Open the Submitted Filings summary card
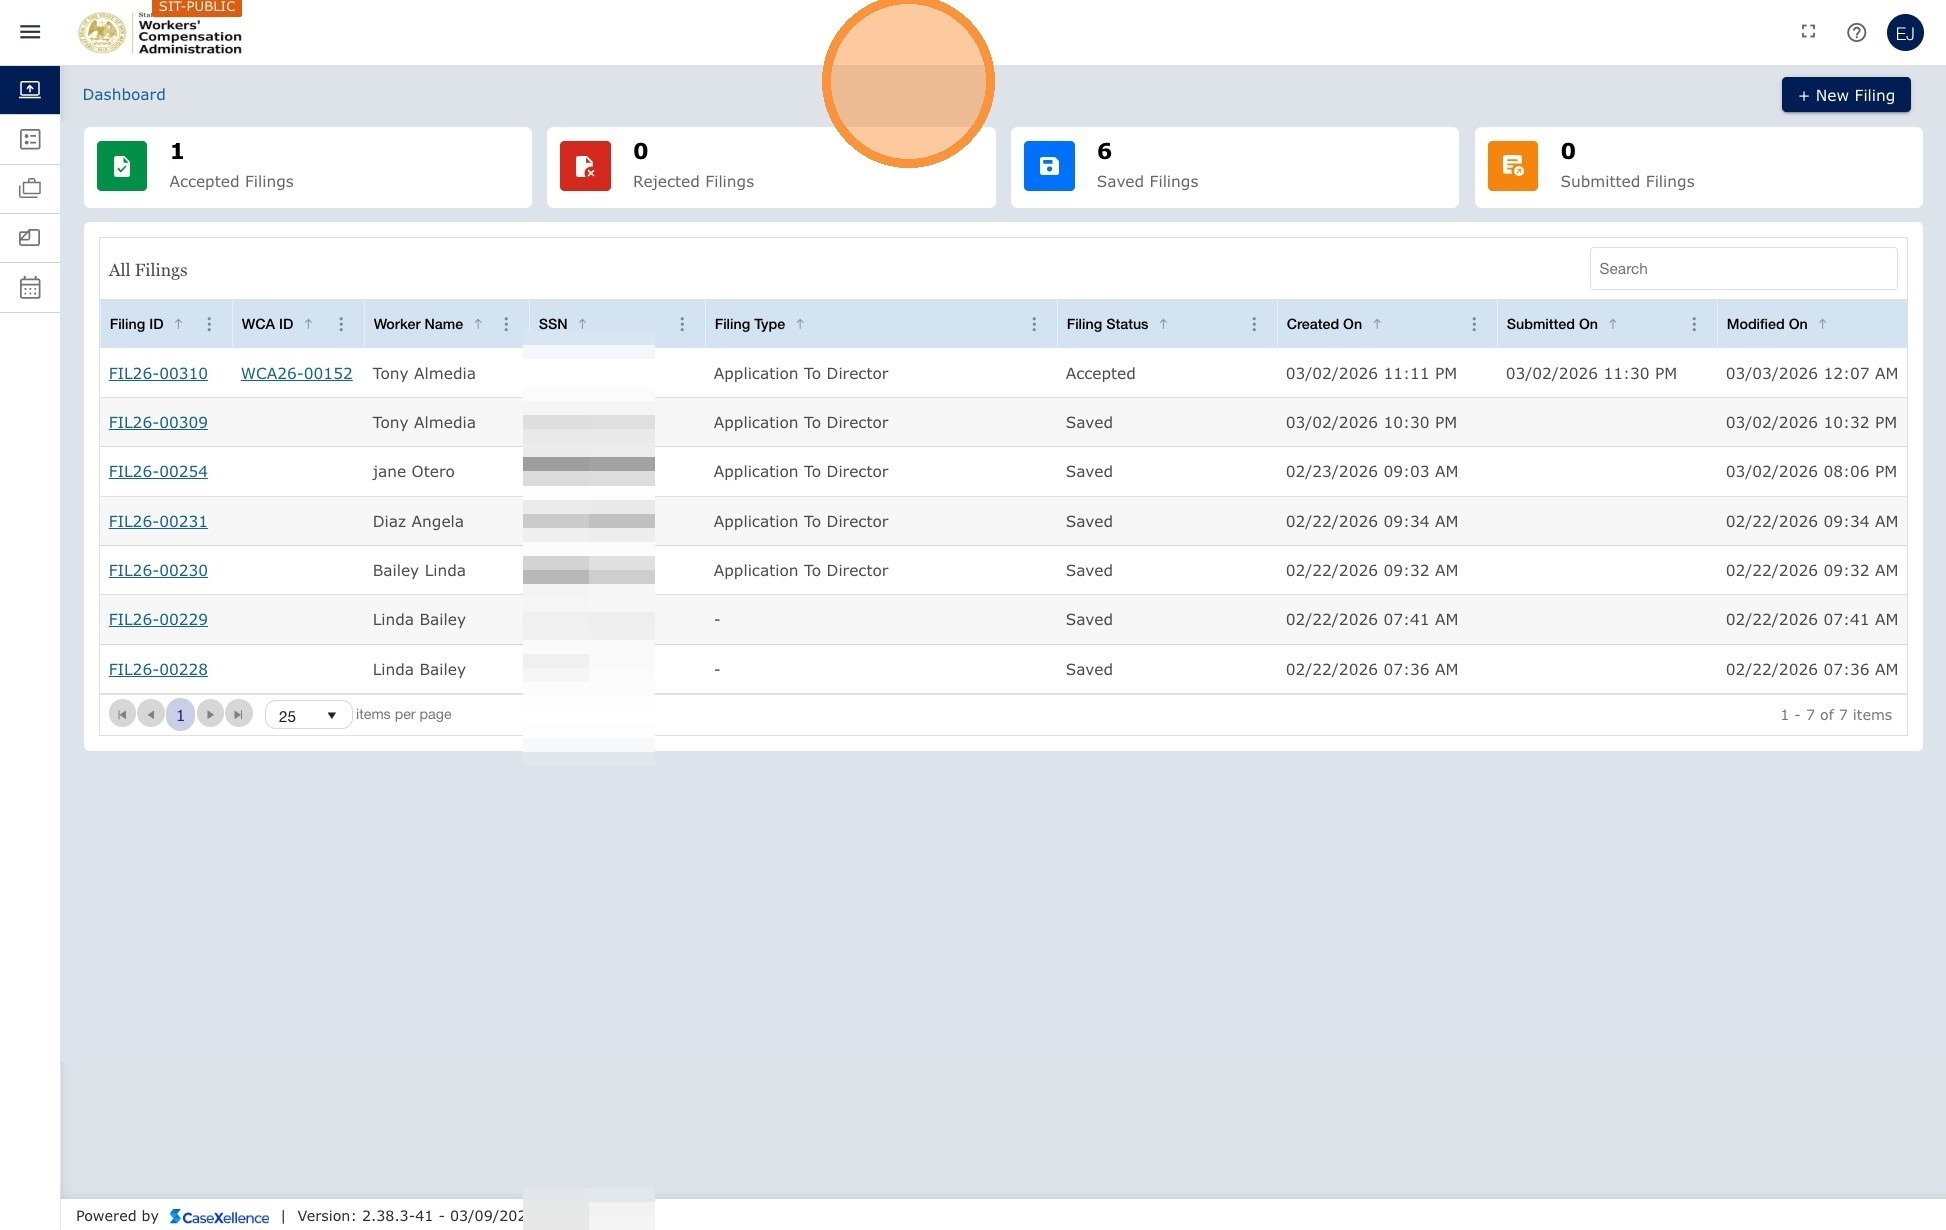This screenshot has height=1230, width=1946. click(x=1698, y=167)
